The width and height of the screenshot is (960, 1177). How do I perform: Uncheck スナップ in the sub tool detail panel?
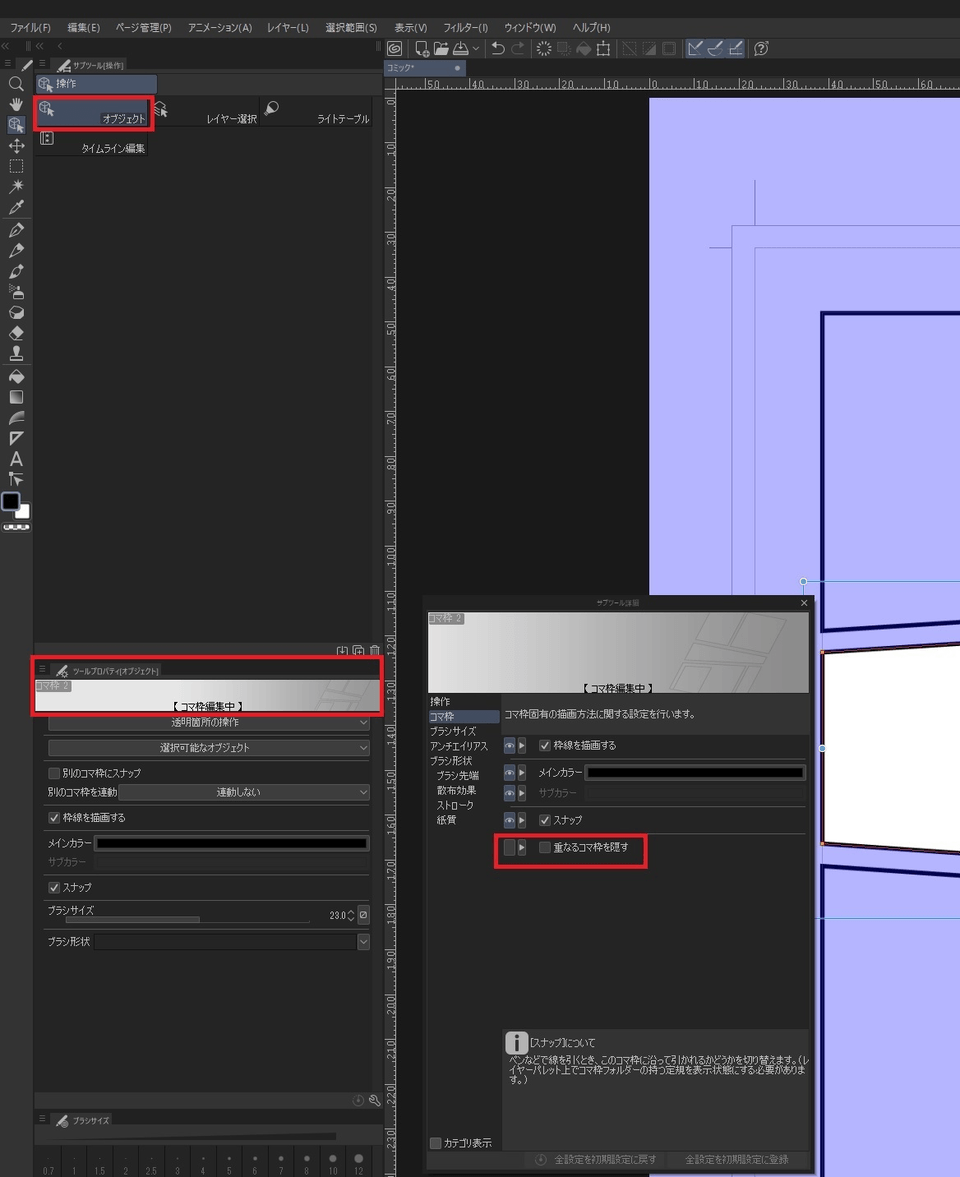(545, 819)
